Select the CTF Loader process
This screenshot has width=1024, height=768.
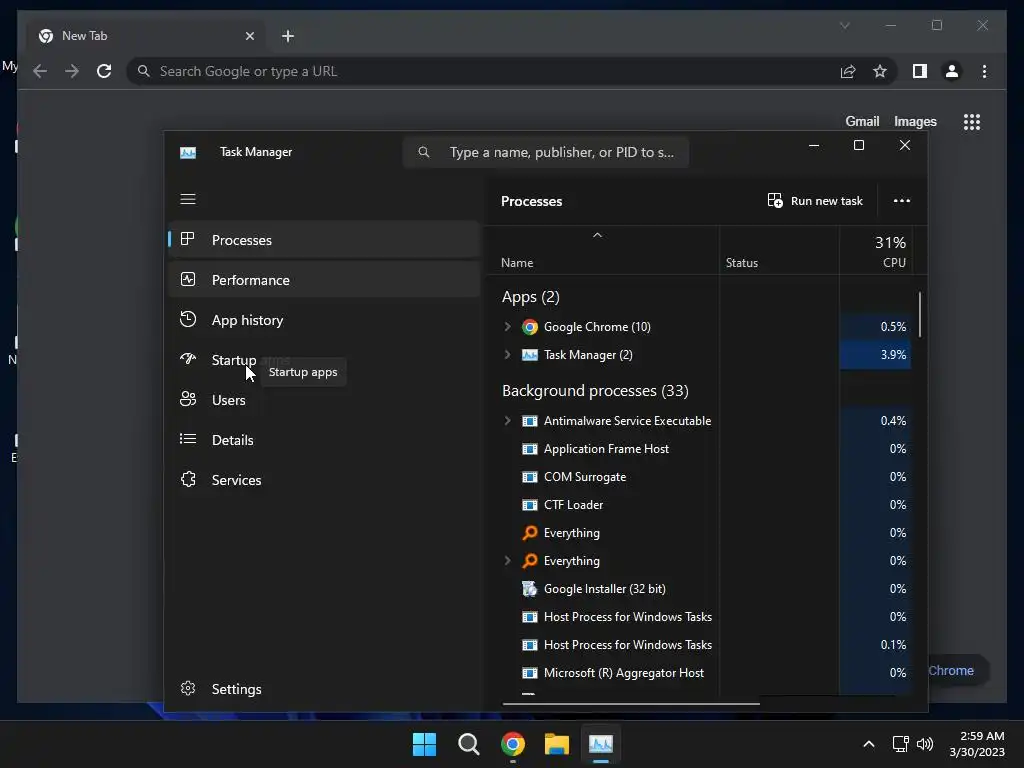(573, 505)
